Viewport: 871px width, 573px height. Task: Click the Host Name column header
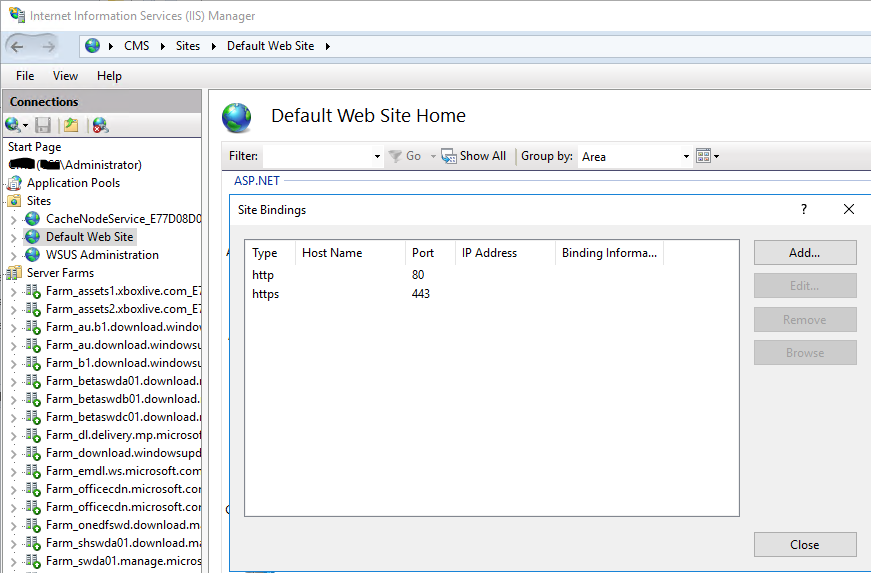[x=351, y=253]
